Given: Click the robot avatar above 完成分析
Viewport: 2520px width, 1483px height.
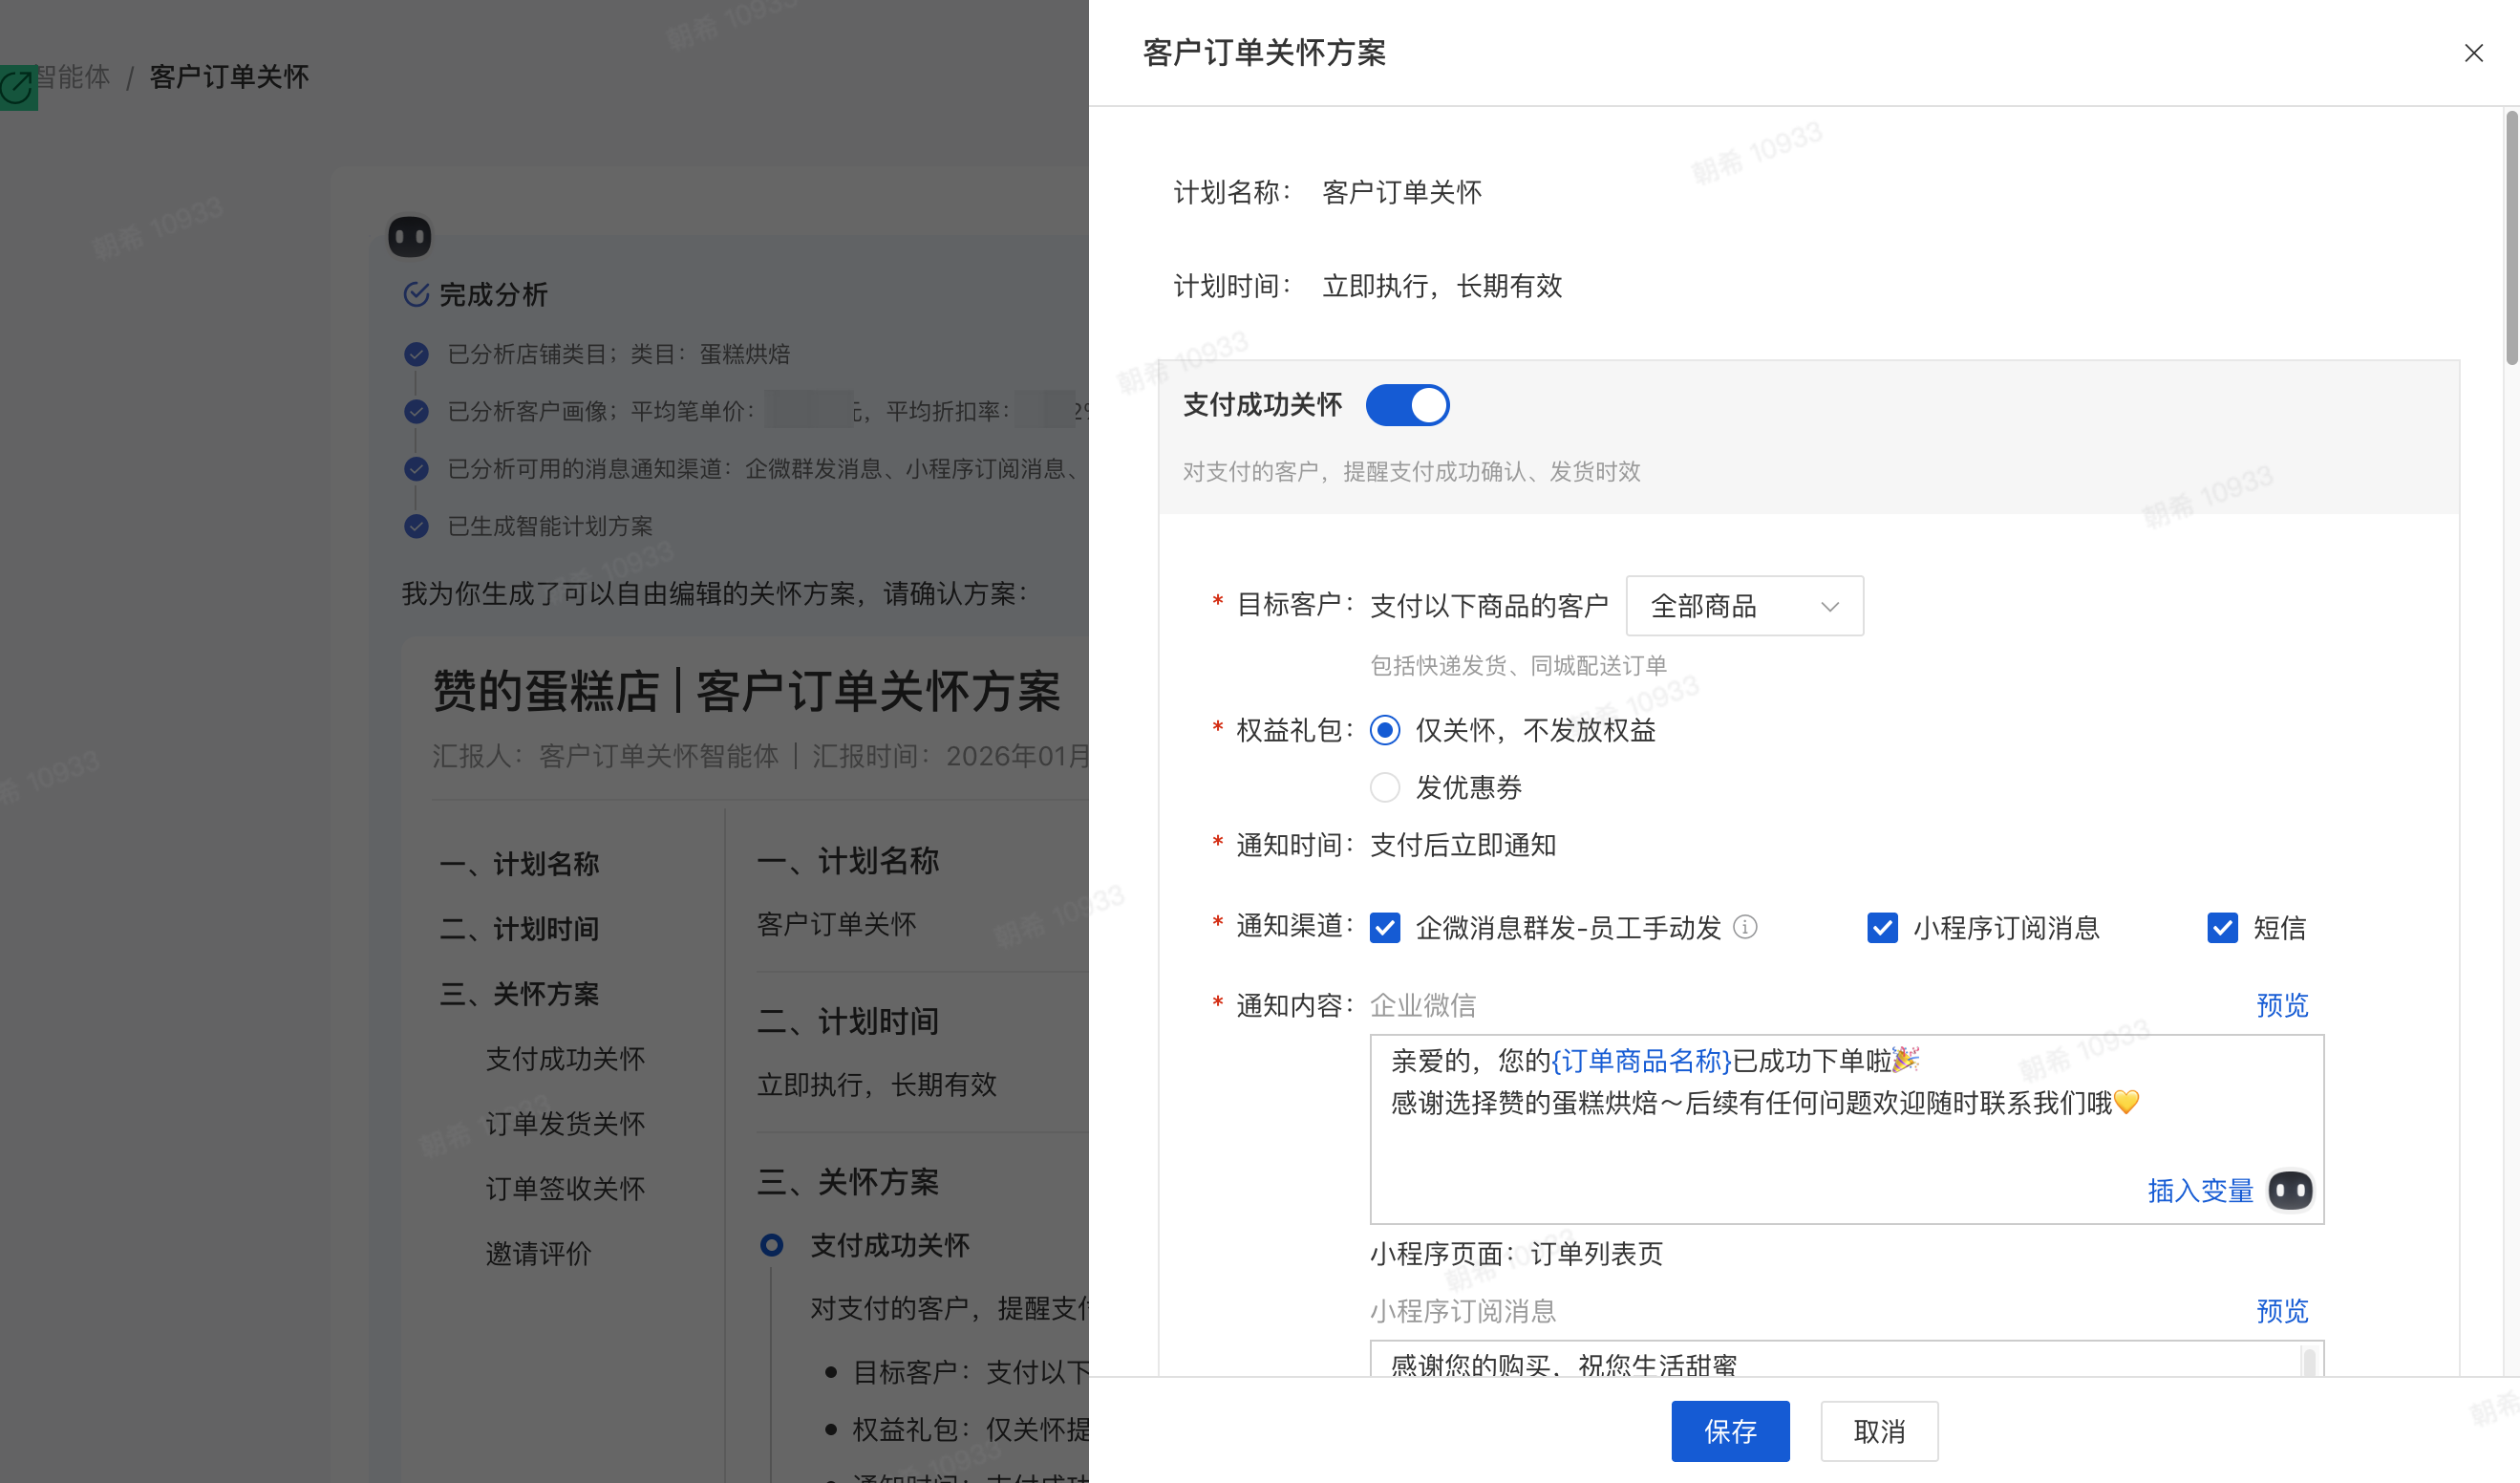Looking at the screenshot, I should 409,237.
